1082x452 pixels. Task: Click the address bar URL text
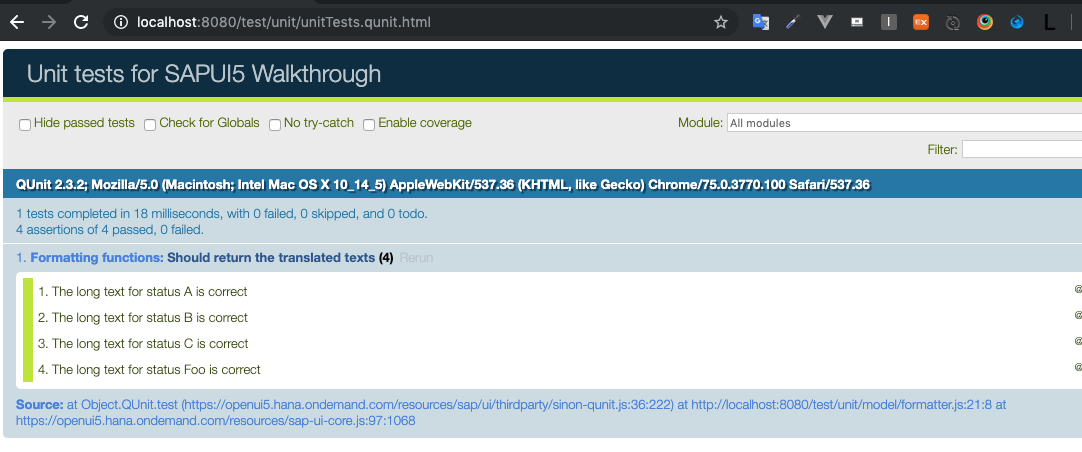(284, 23)
